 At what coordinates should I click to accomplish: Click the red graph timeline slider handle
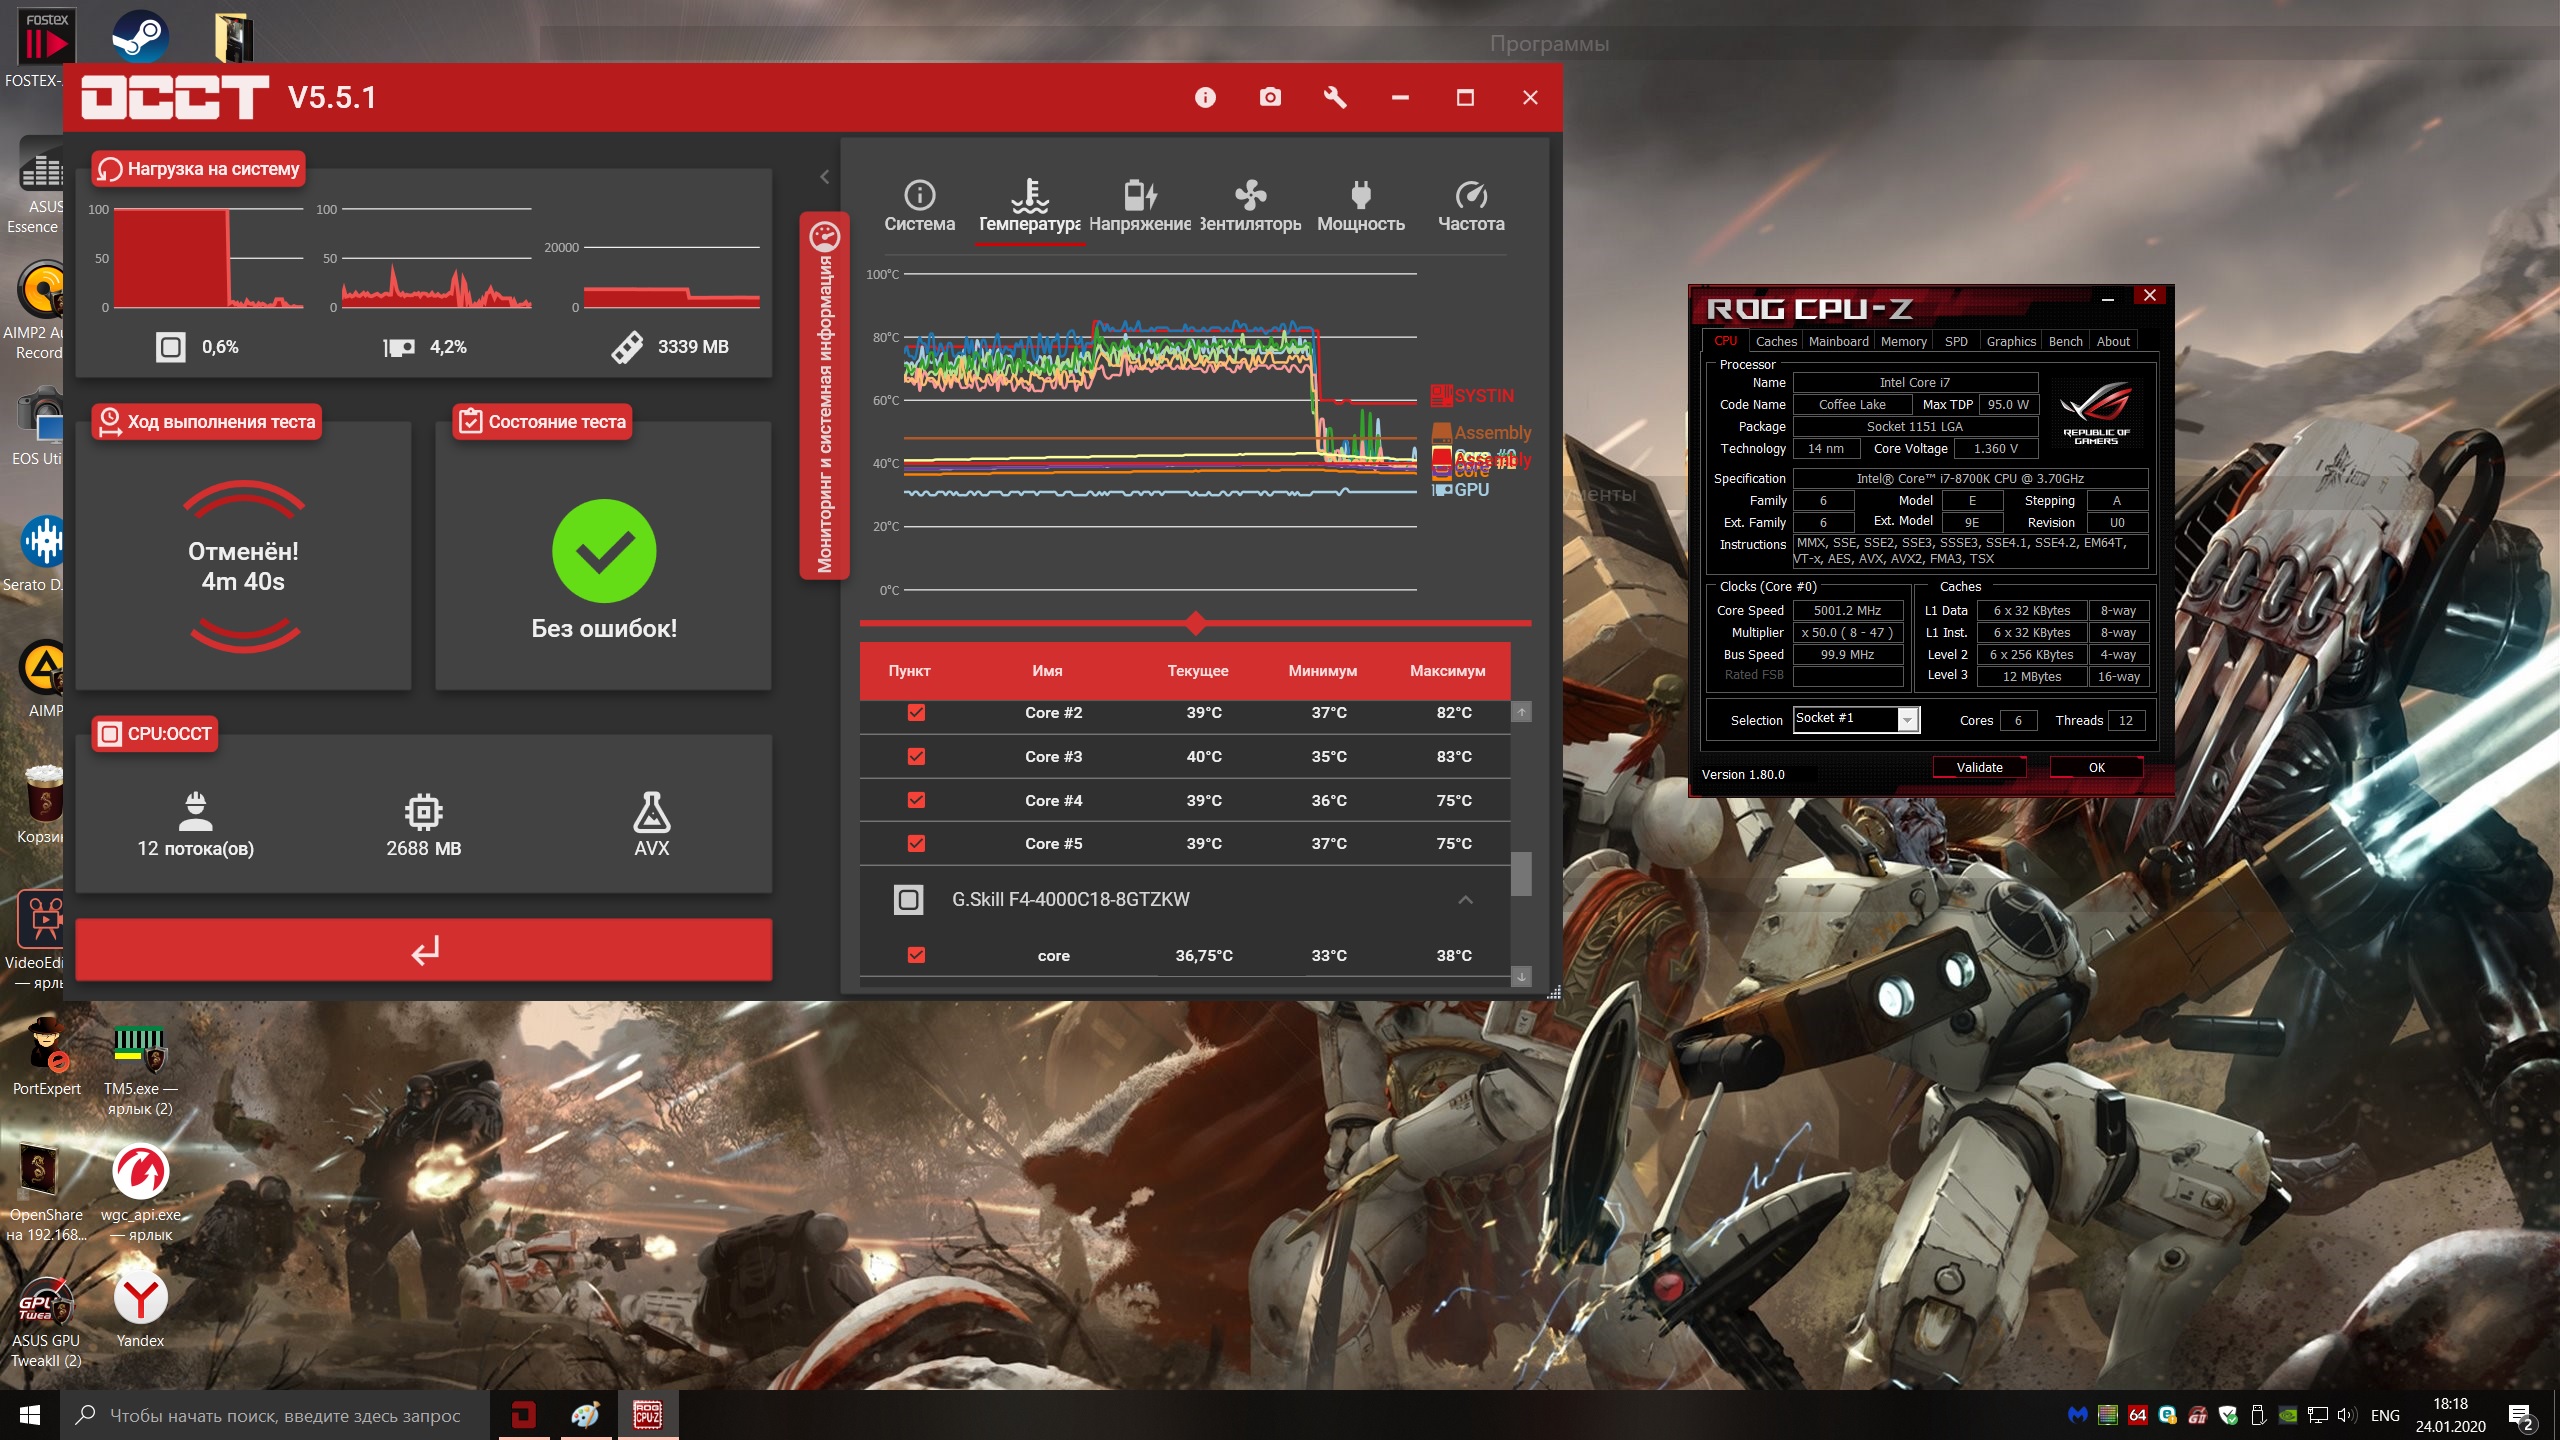(x=1196, y=624)
